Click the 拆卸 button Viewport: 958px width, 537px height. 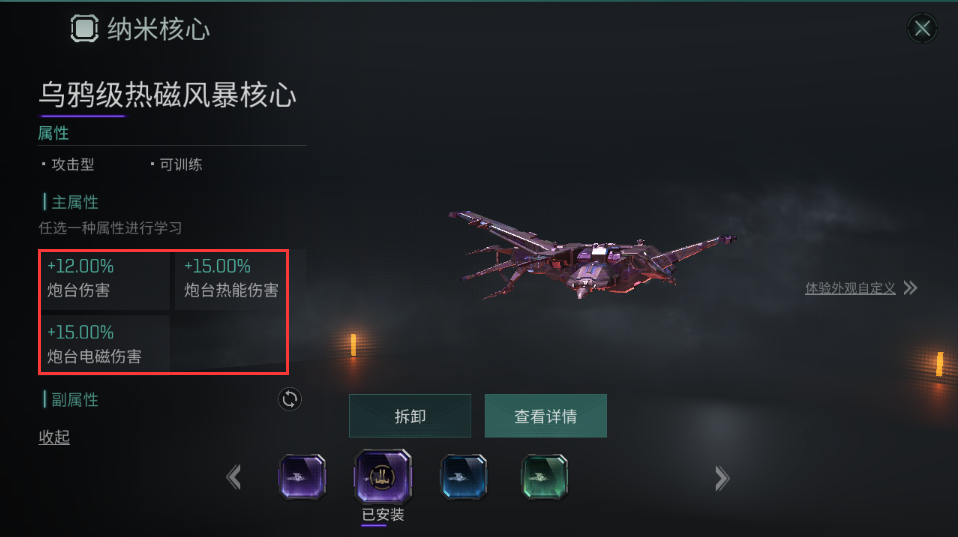point(410,416)
